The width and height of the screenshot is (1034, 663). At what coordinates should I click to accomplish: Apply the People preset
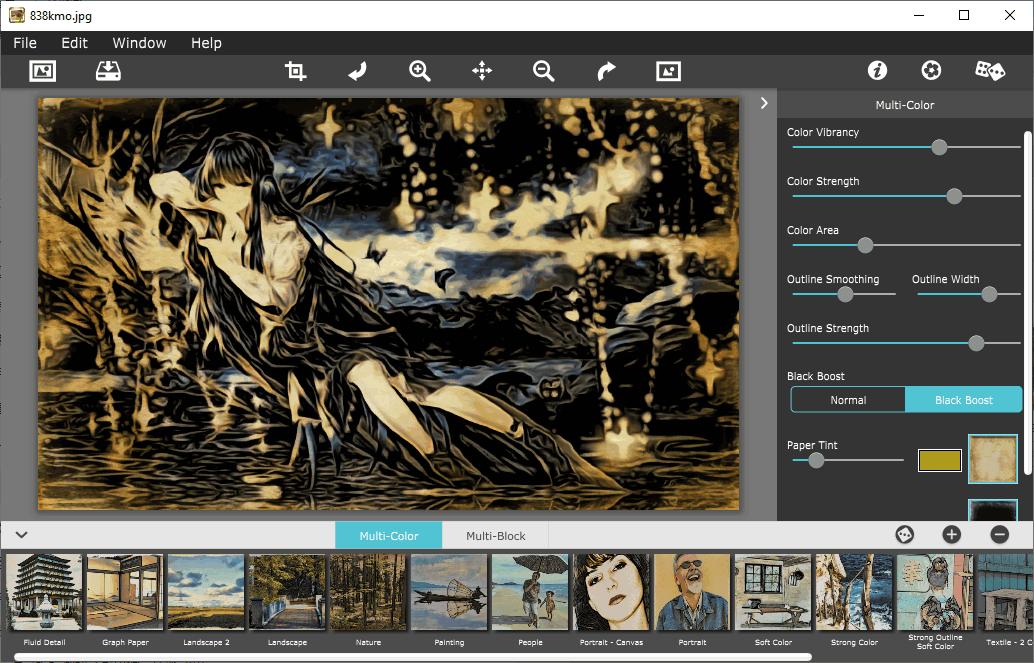(x=530, y=592)
